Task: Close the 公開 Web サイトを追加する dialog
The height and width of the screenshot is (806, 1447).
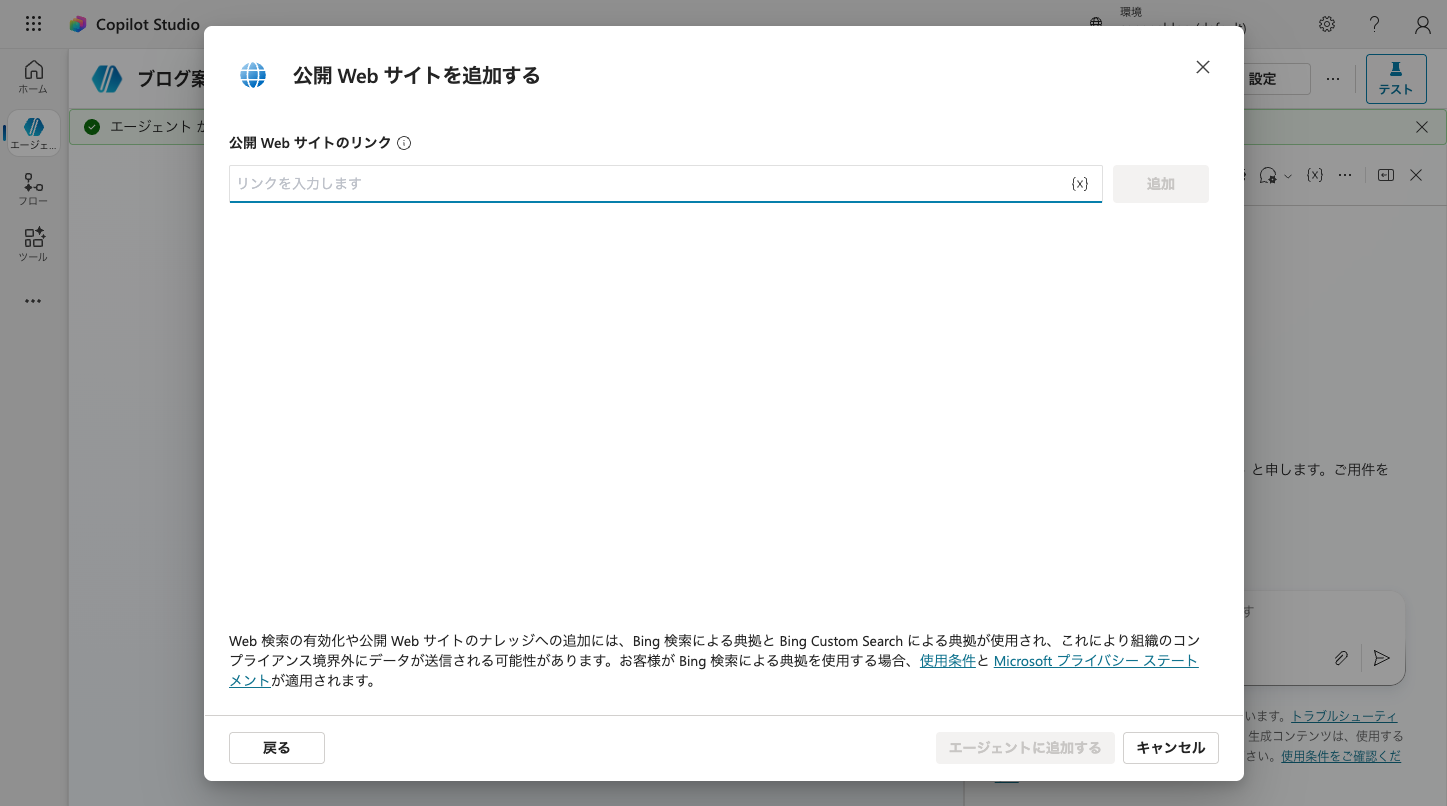Action: coord(1203,67)
